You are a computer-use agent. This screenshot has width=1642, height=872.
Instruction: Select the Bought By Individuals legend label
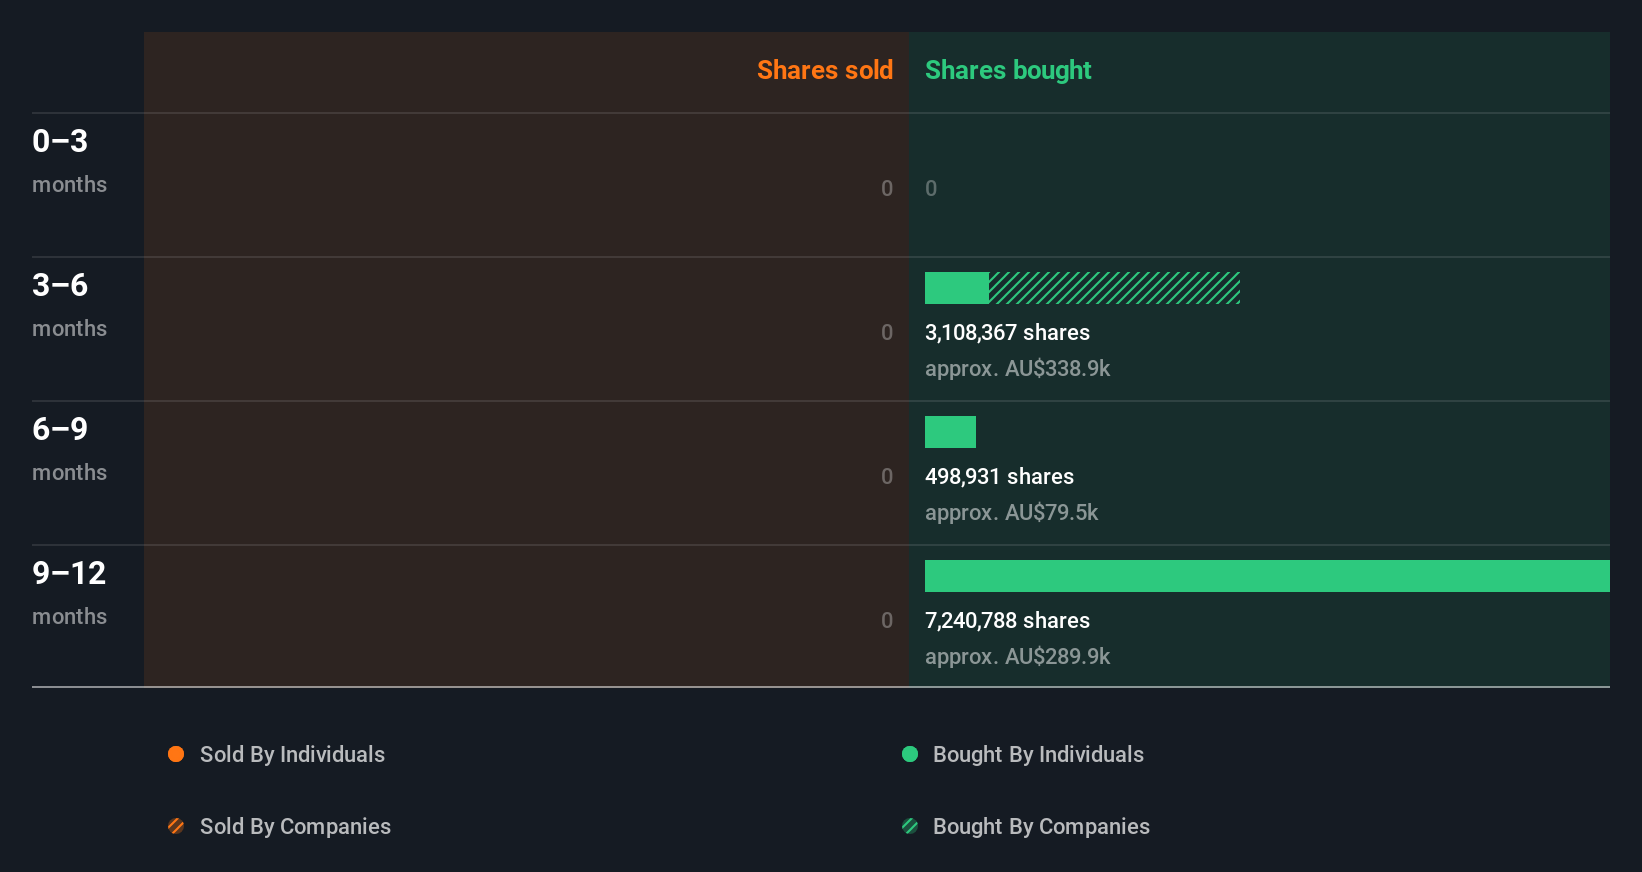[x=1038, y=755]
